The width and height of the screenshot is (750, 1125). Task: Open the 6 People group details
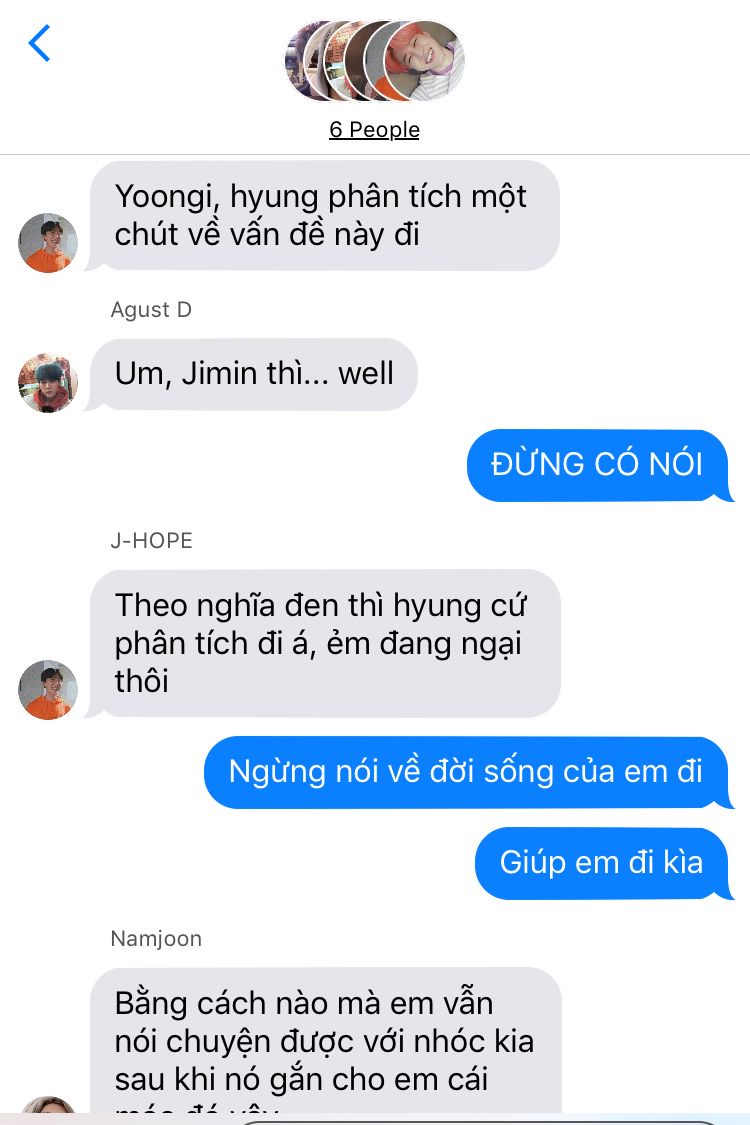[374, 129]
